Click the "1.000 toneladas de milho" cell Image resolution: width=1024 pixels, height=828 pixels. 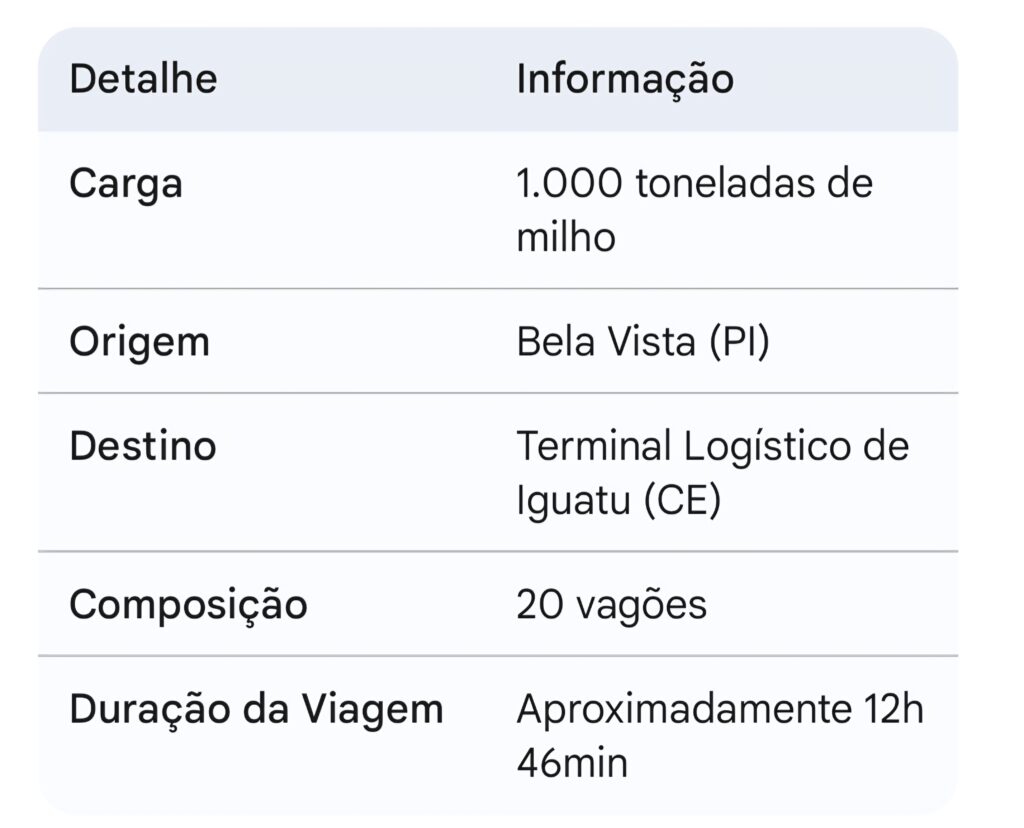click(694, 210)
